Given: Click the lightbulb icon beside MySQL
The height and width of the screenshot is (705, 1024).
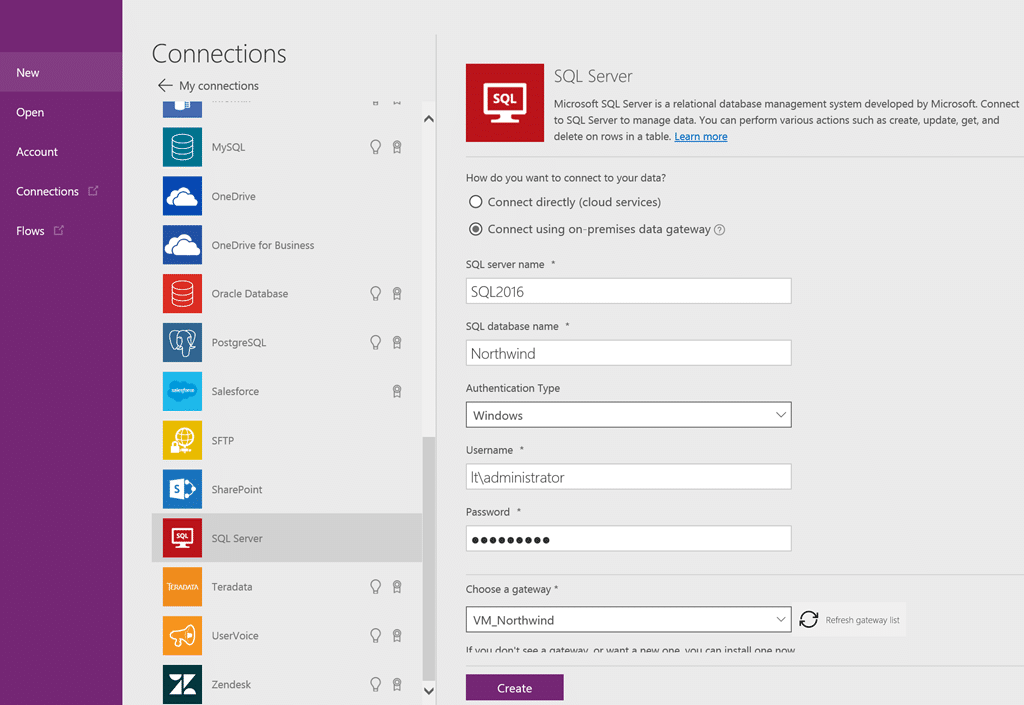Looking at the screenshot, I should pyautogui.click(x=376, y=147).
